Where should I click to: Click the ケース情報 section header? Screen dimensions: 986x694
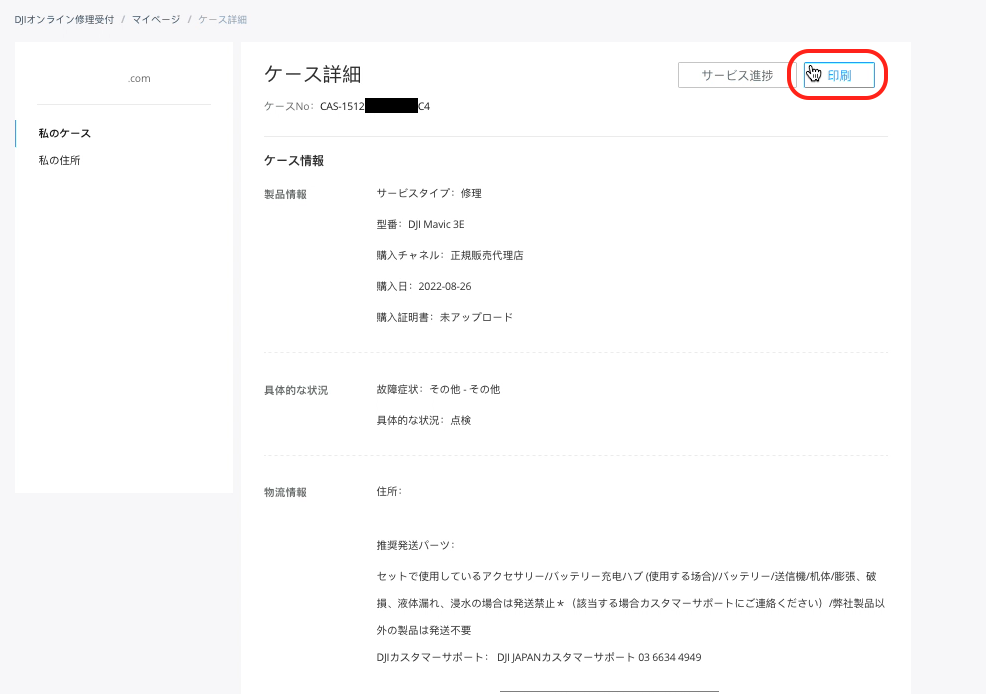pos(293,160)
